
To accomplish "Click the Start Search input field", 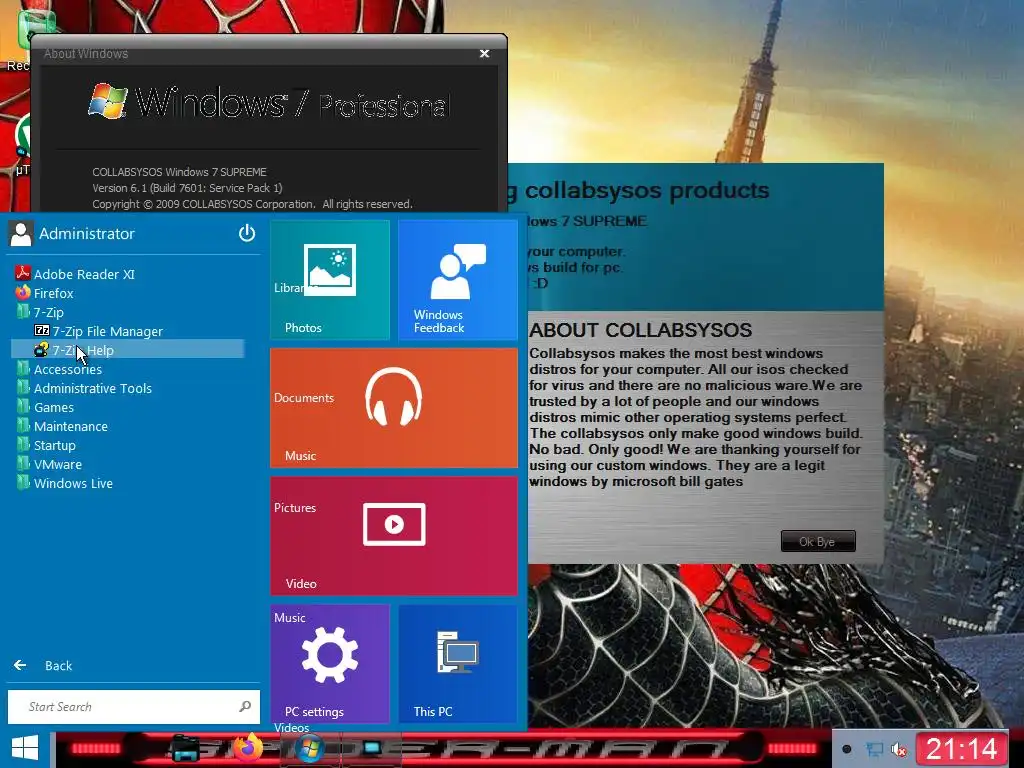I will coord(133,707).
